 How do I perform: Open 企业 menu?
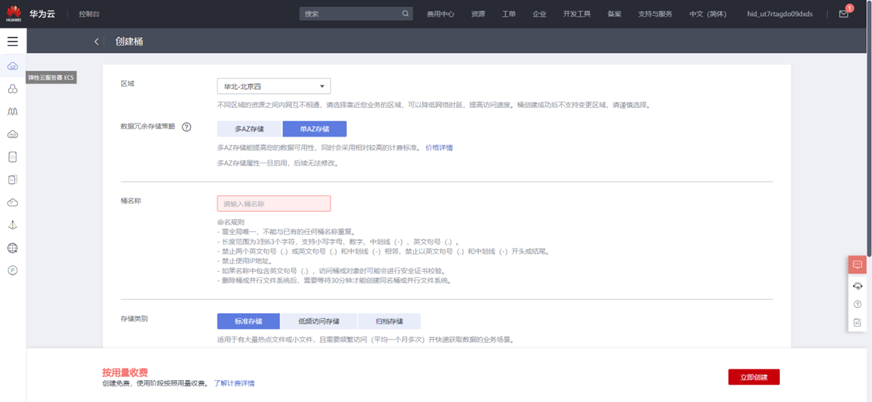click(539, 14)
